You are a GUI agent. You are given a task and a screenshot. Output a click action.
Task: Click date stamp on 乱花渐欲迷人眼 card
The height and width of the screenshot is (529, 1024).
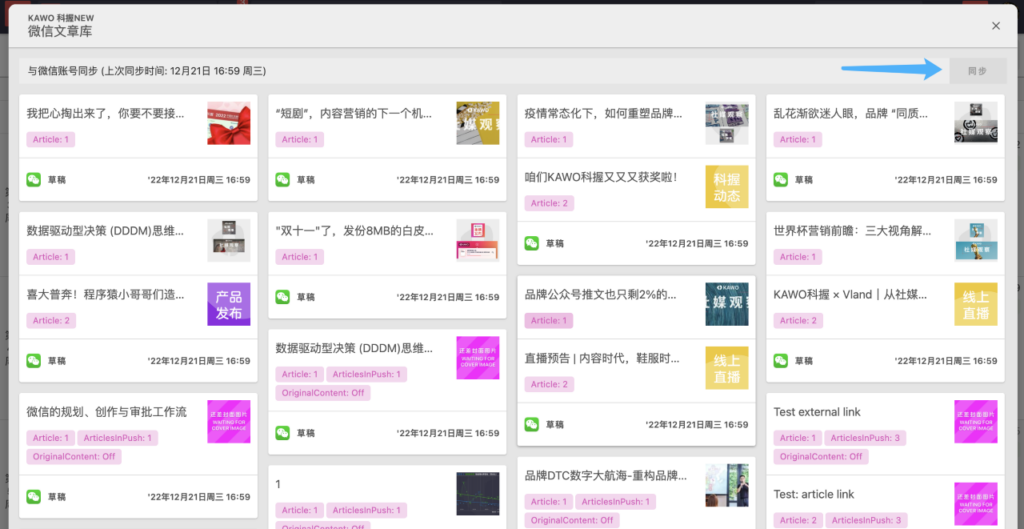tap(946, 180)
